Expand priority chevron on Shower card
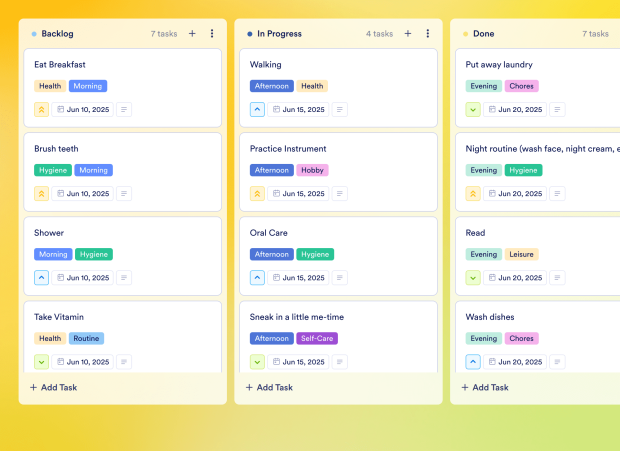Viewport: 620px width, 451px height. 42,278
